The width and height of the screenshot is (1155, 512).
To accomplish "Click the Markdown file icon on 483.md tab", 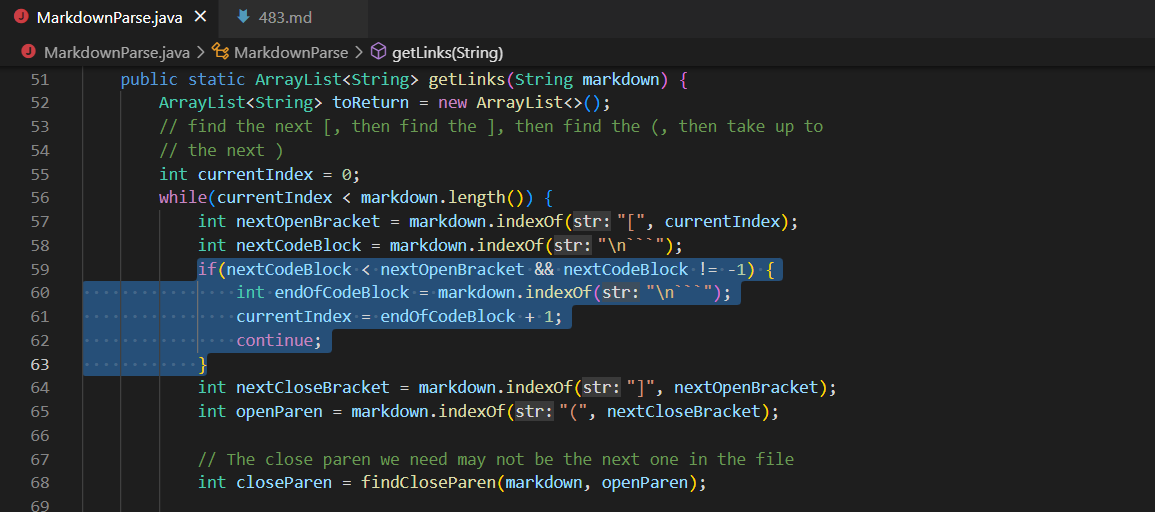I will [x=243, y=18].
